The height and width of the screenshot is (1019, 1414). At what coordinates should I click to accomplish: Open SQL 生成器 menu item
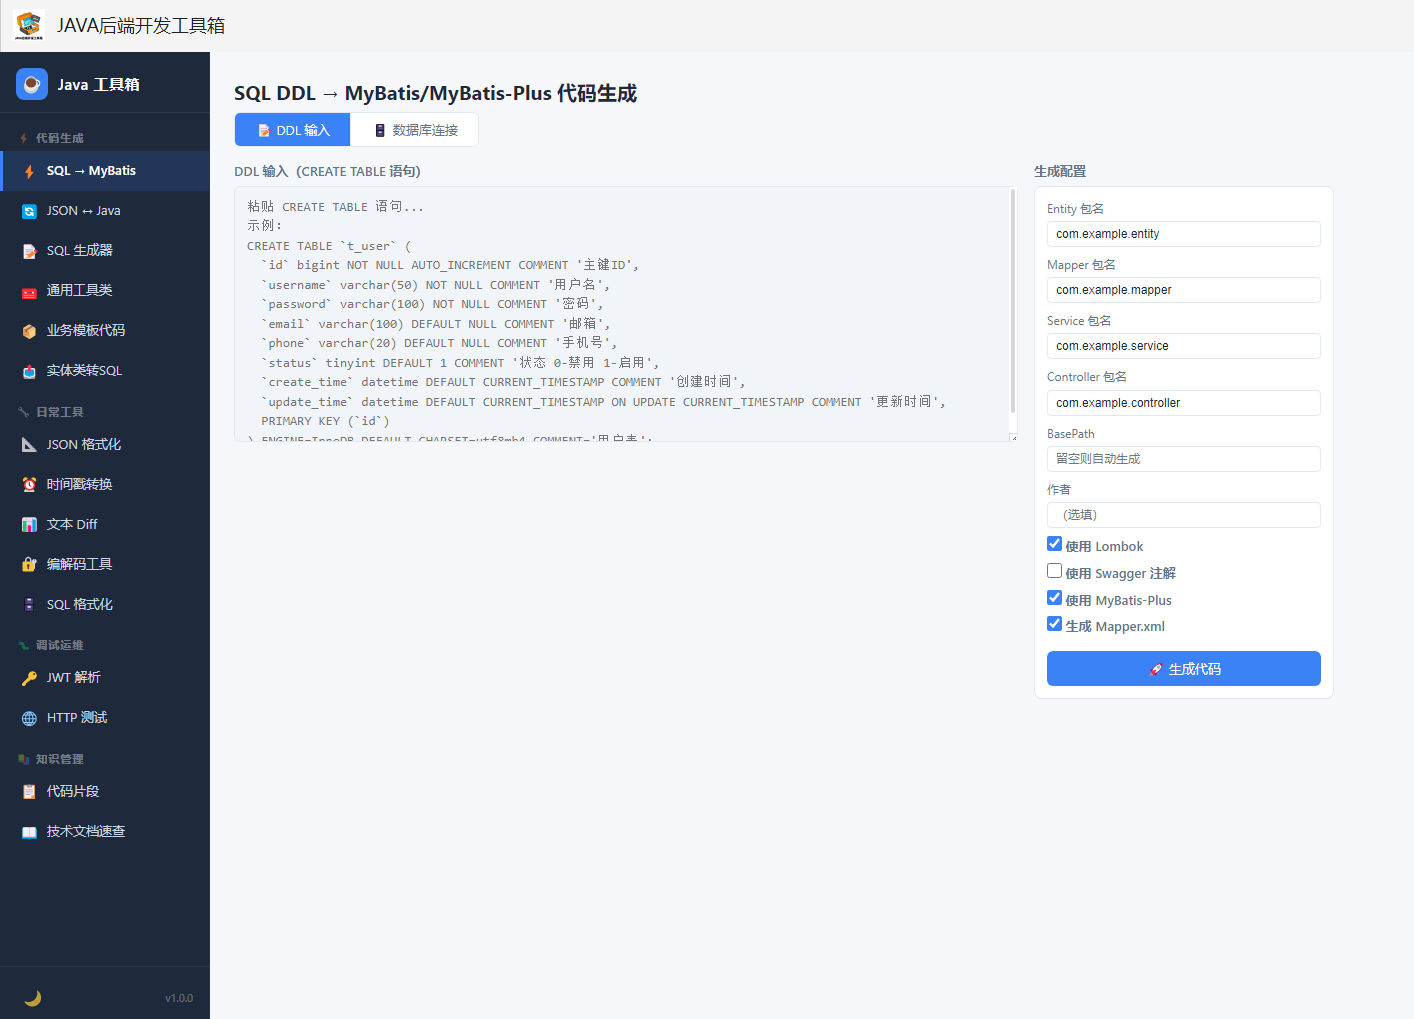pos(105,251)
